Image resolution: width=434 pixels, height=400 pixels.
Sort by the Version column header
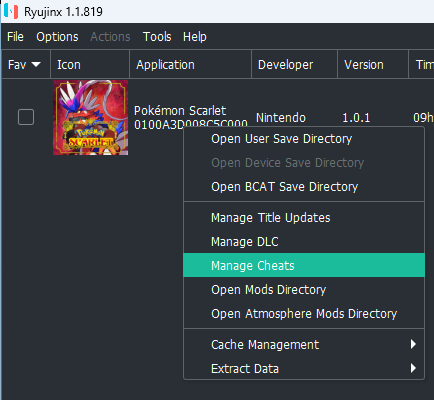pos(373,64)
